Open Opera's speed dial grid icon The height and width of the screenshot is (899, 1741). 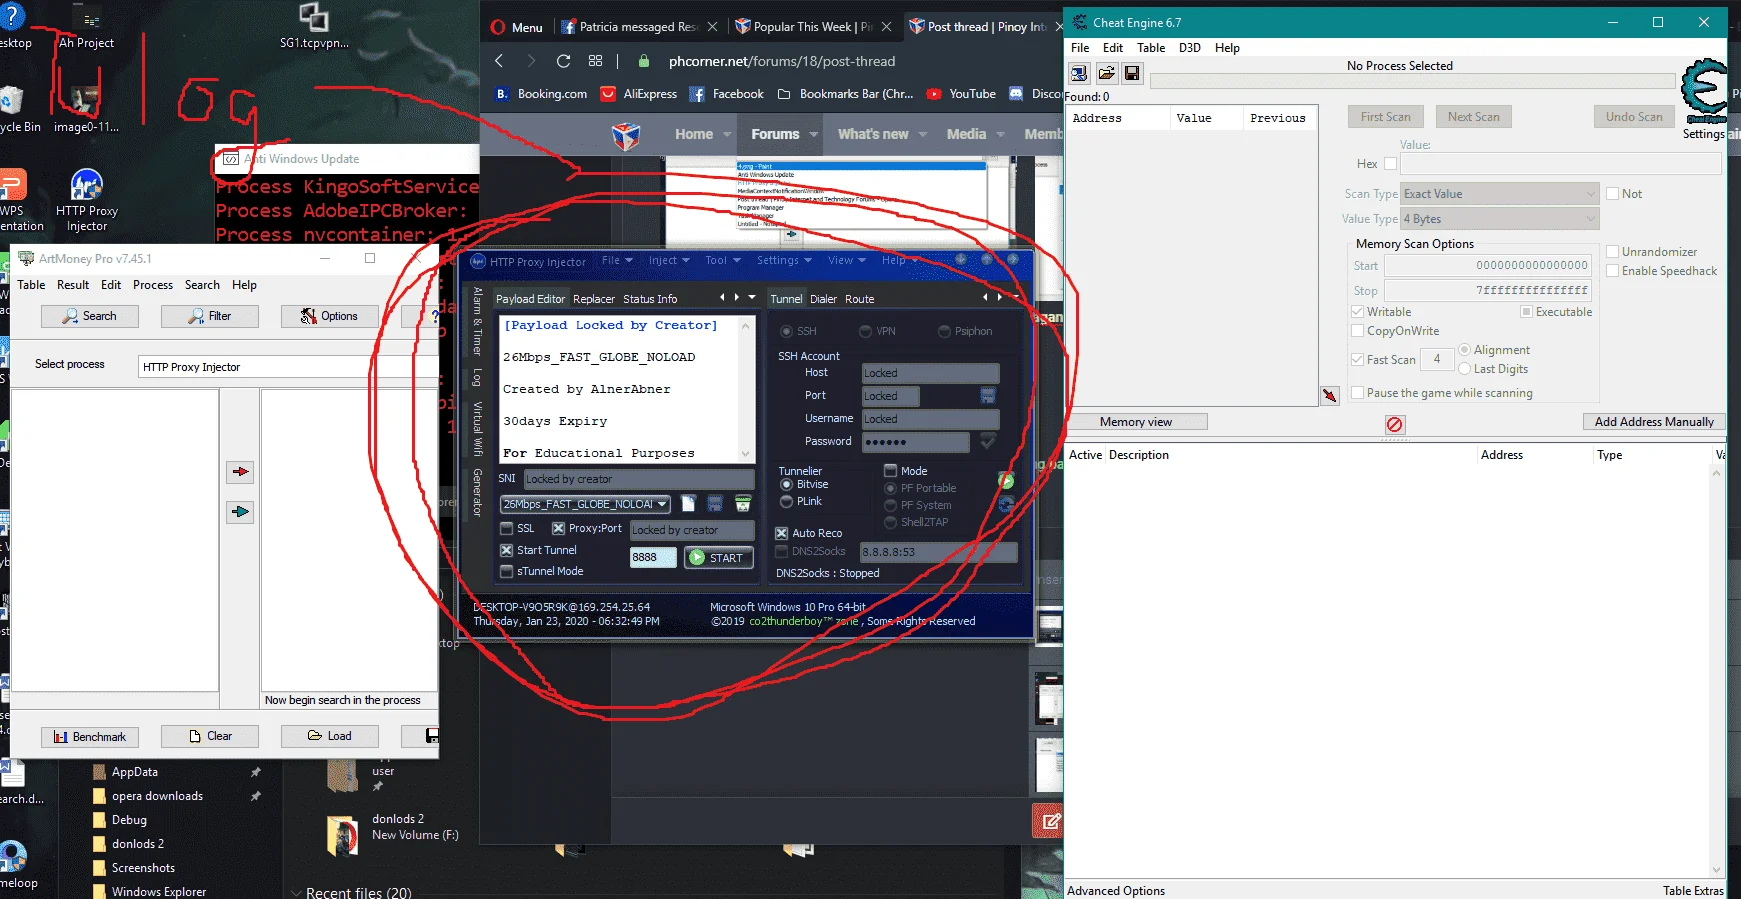coord(596,61)
